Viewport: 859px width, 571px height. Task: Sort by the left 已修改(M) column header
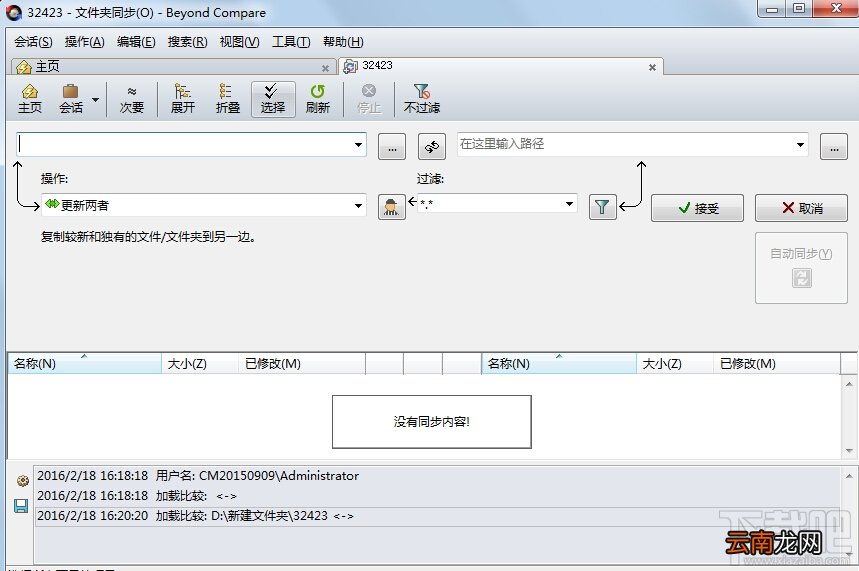point(302,364)
